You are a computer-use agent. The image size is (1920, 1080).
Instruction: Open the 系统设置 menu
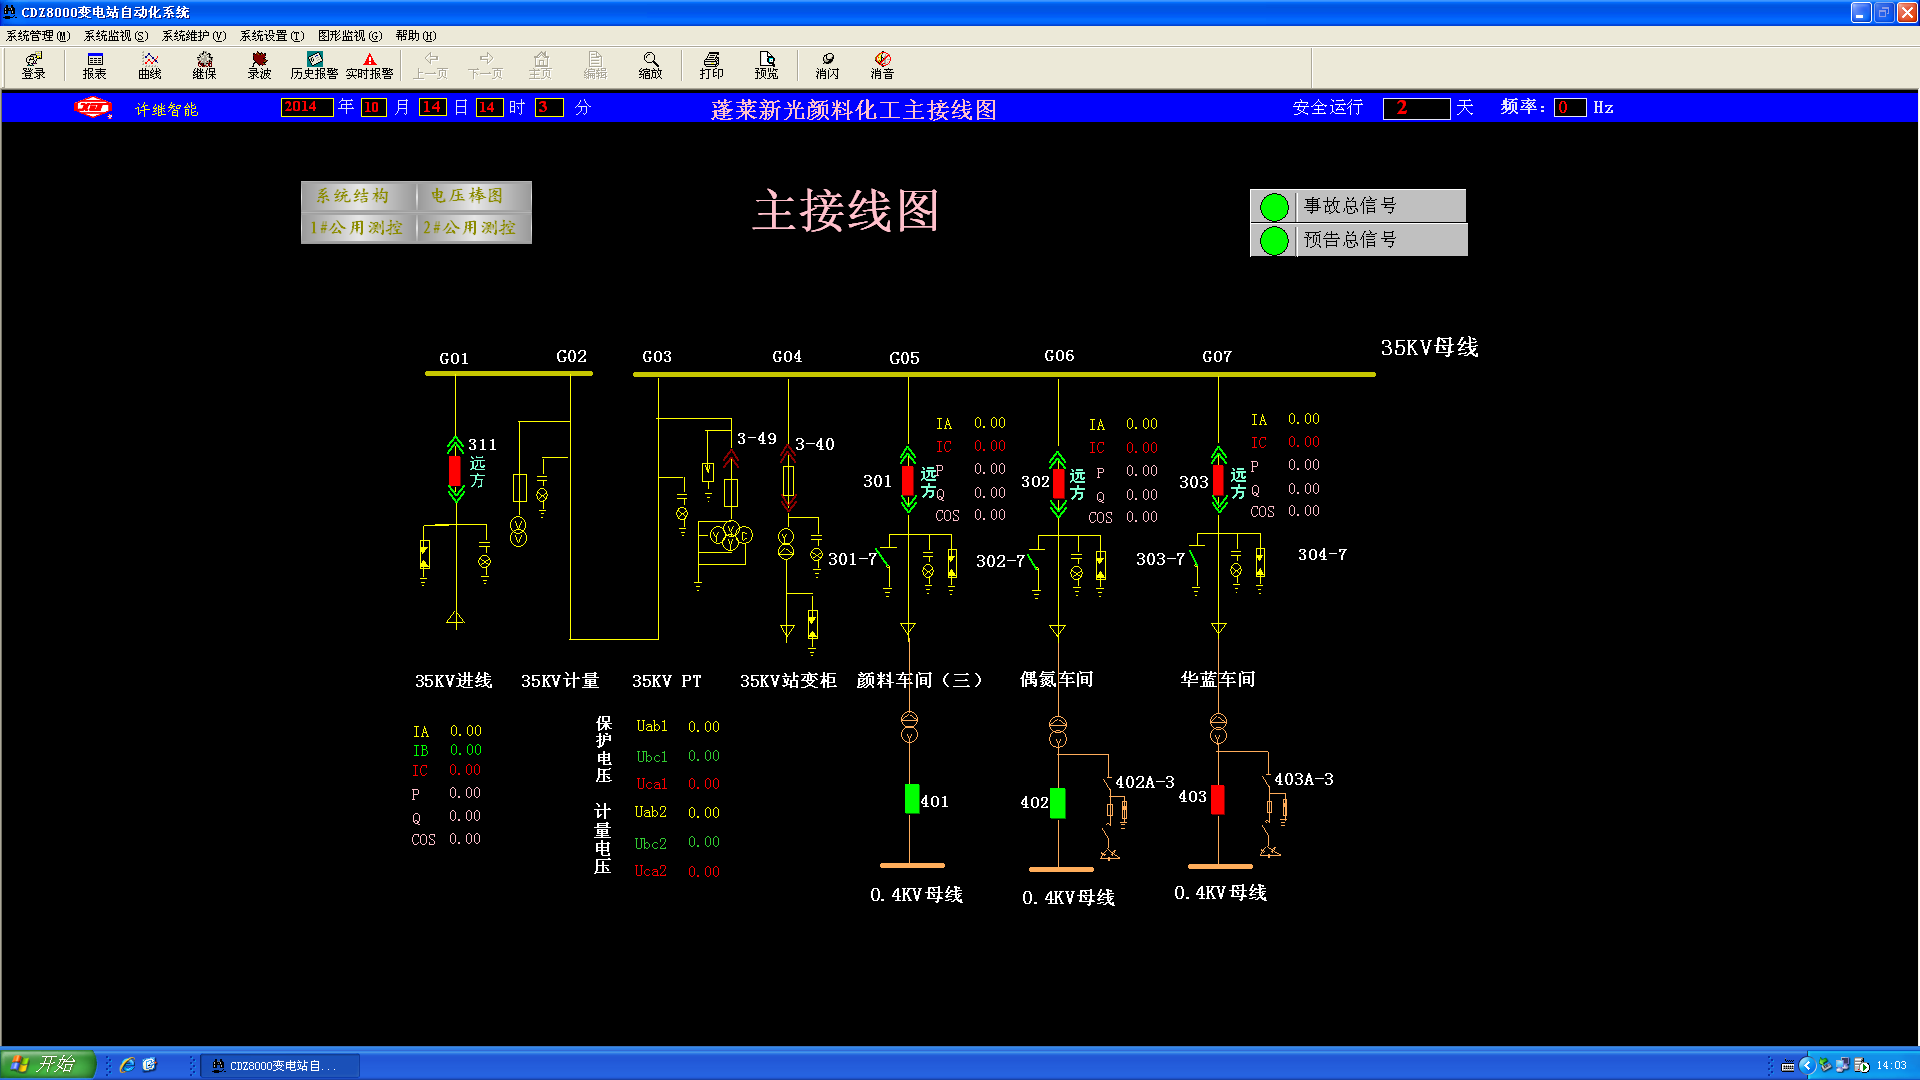click(271, 35)
